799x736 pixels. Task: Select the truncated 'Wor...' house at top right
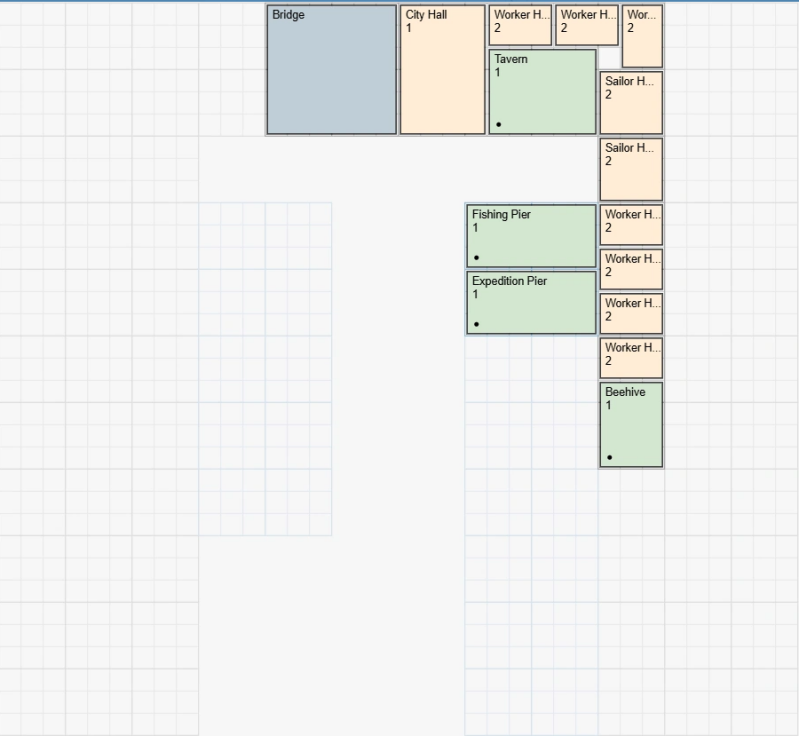coord(642,36)
